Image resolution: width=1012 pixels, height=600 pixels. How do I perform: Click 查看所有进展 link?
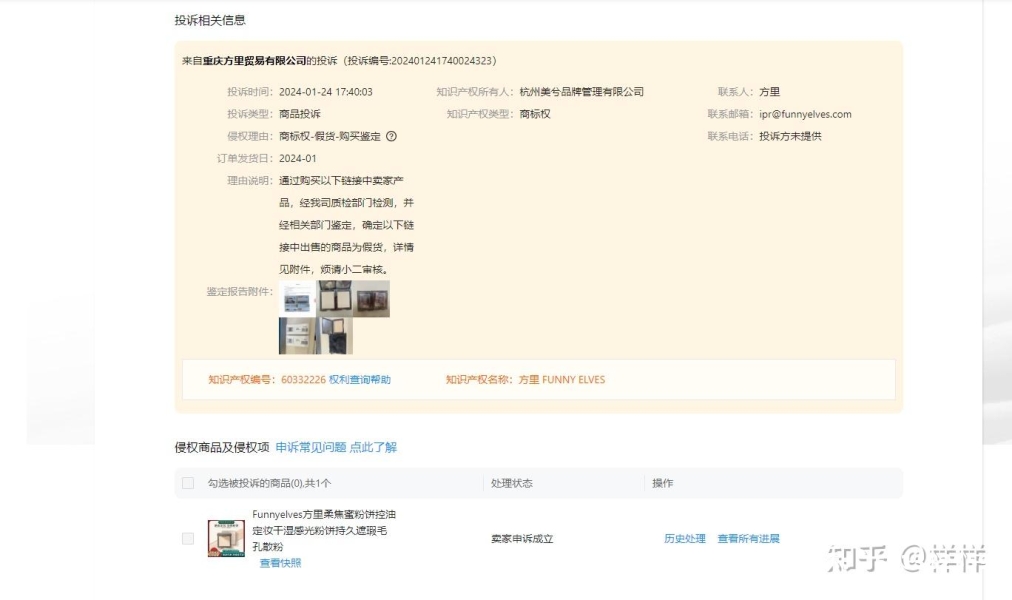coord(748,539)
